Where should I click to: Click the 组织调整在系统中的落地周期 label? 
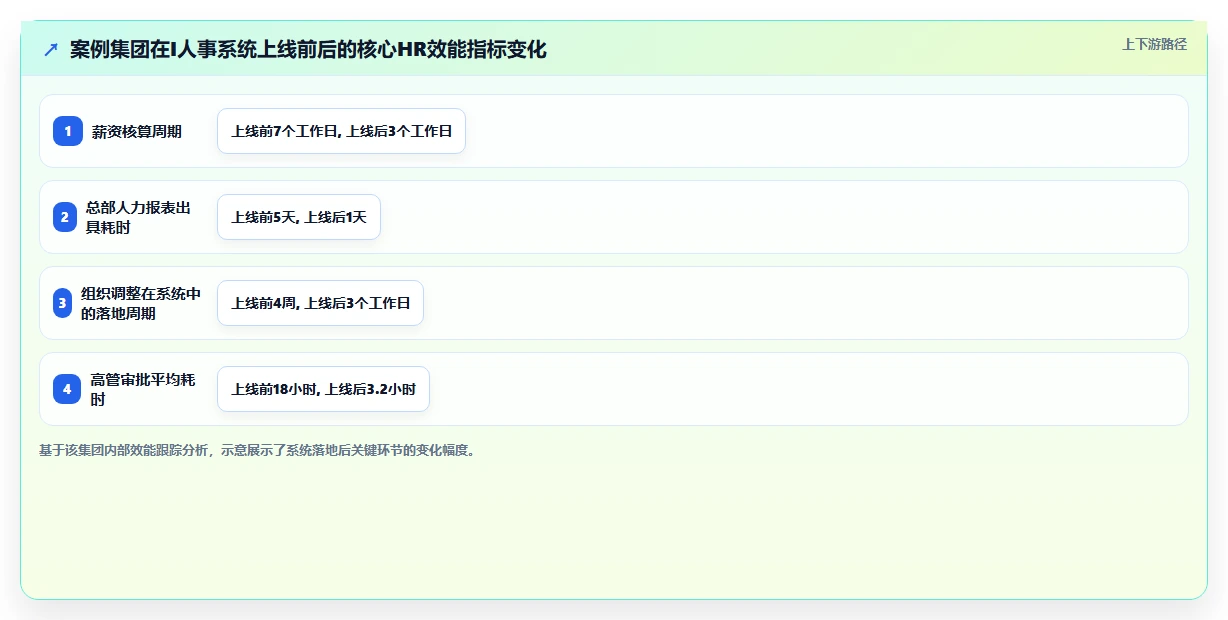[141, 303]
